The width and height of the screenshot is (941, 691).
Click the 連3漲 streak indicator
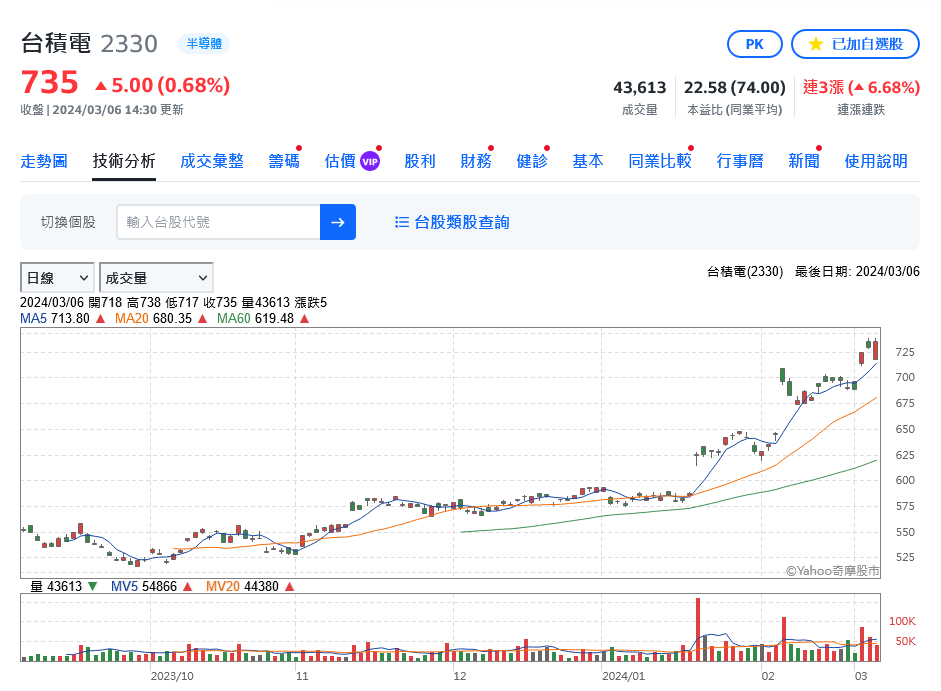click(861, 88)
